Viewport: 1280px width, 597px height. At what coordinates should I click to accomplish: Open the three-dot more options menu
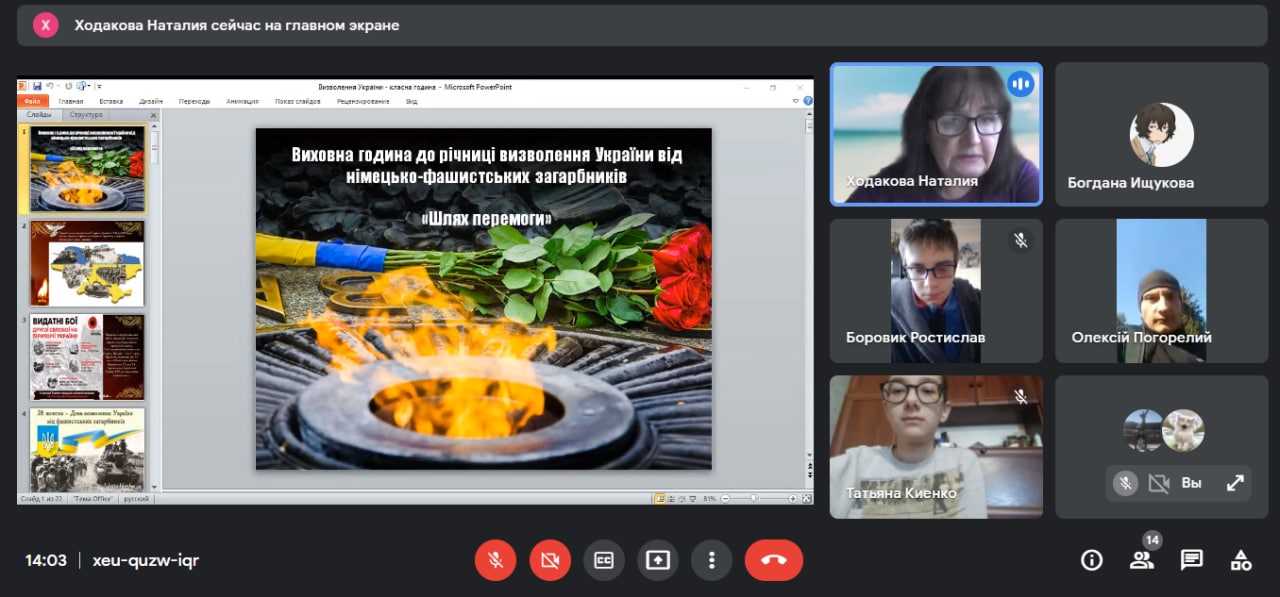point(711,560)
